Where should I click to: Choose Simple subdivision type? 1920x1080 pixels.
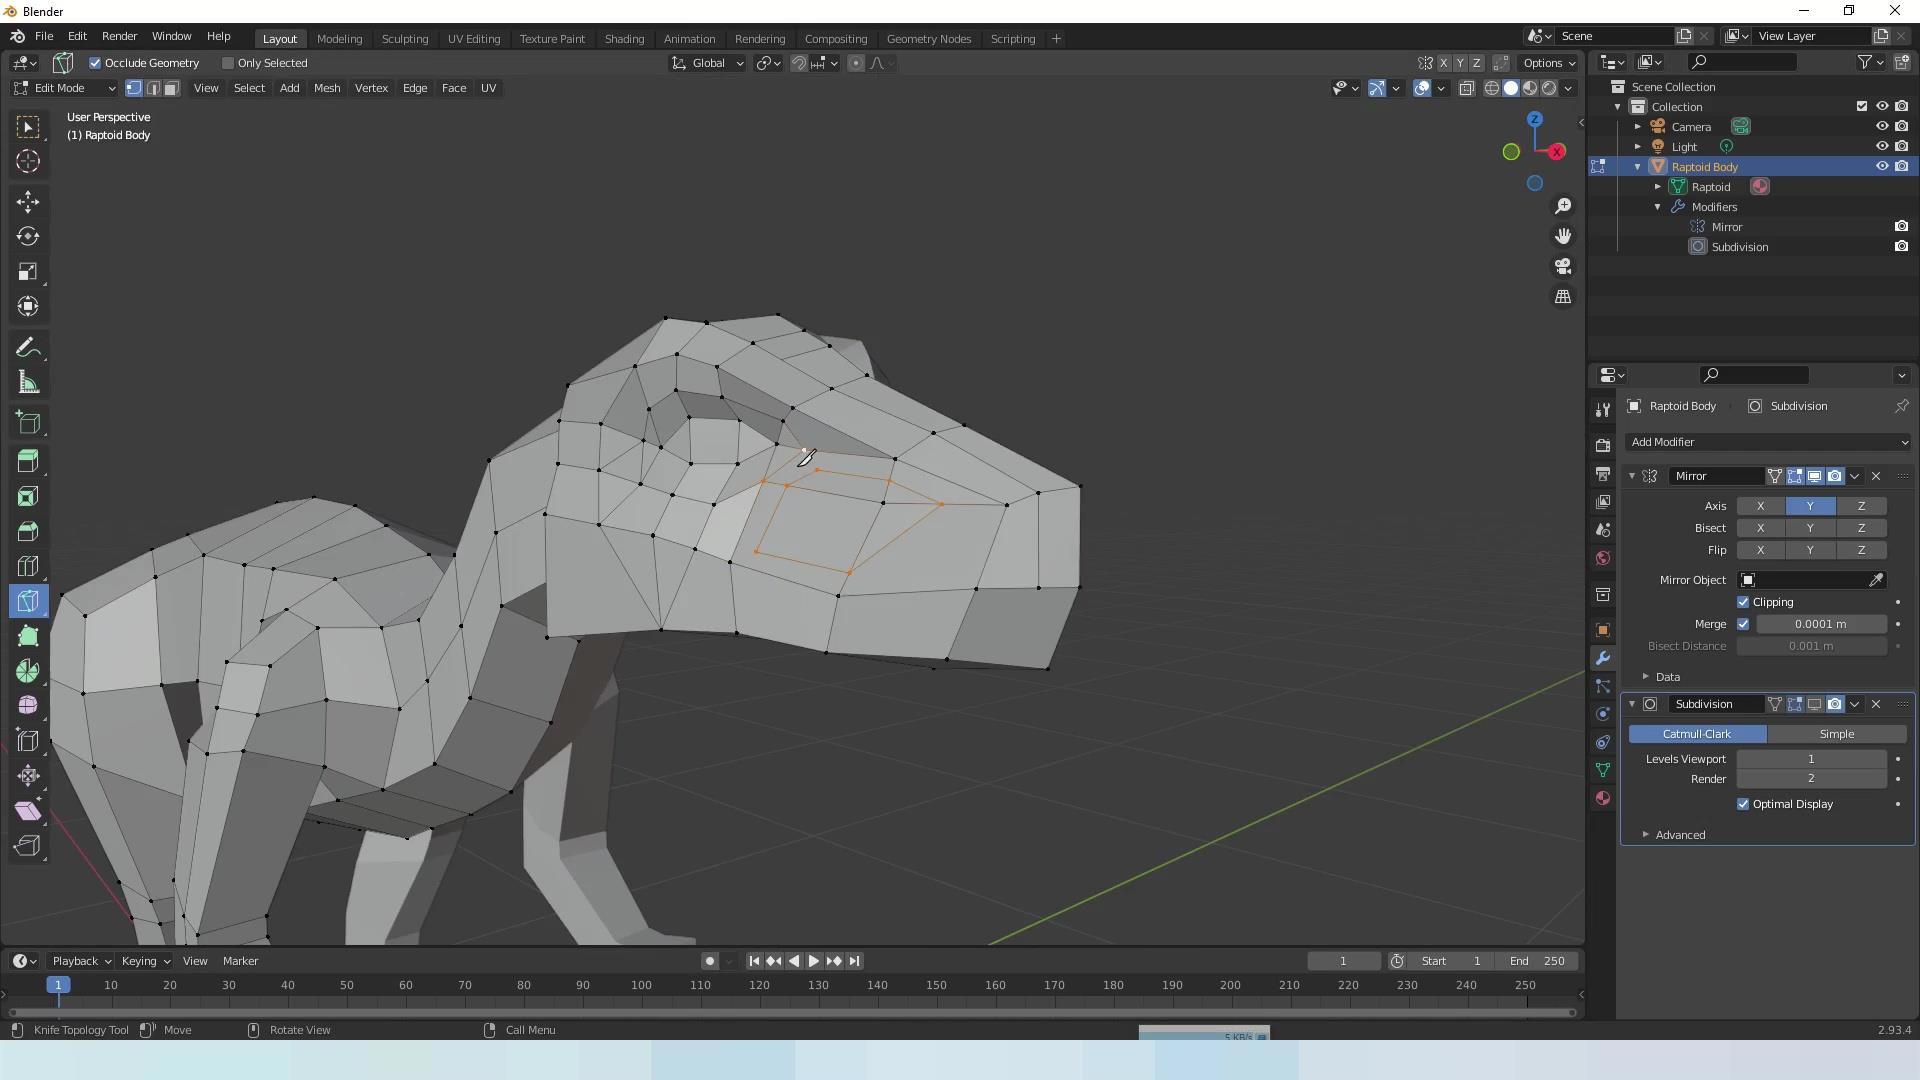click(1836, 734)
